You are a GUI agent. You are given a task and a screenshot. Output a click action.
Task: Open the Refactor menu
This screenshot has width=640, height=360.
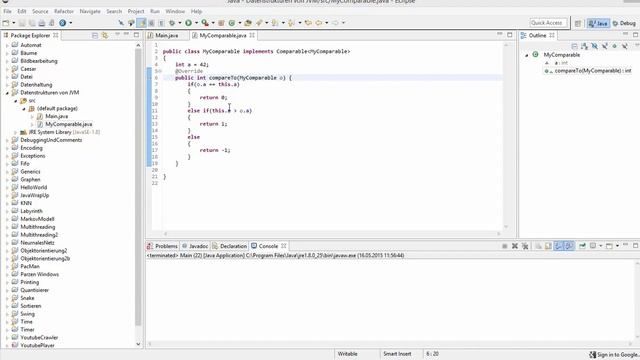64,11
